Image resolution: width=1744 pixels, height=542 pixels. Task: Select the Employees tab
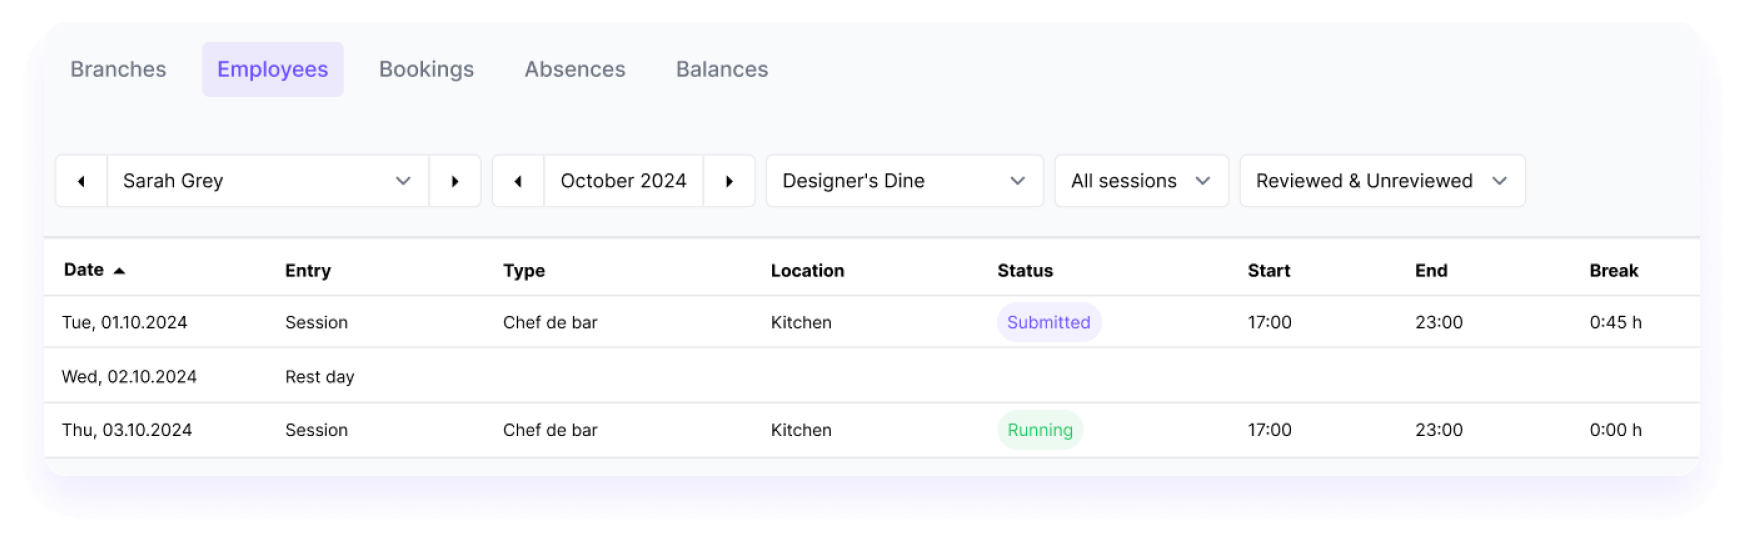(272, 70)
